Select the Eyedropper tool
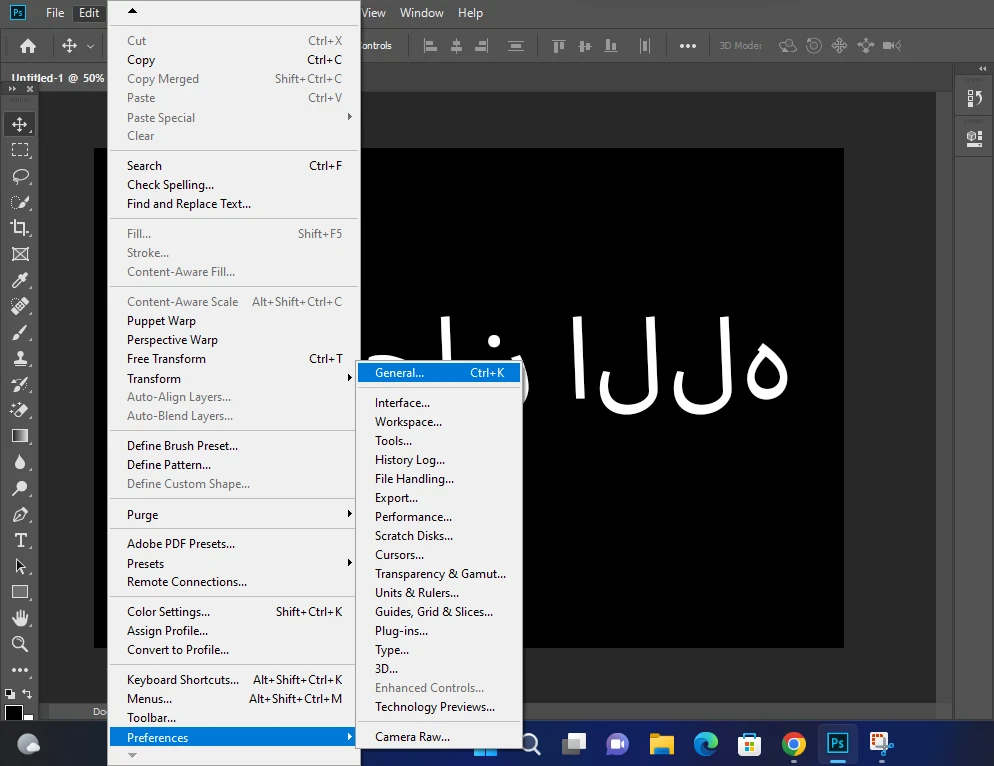 click(x=20, y=280)
